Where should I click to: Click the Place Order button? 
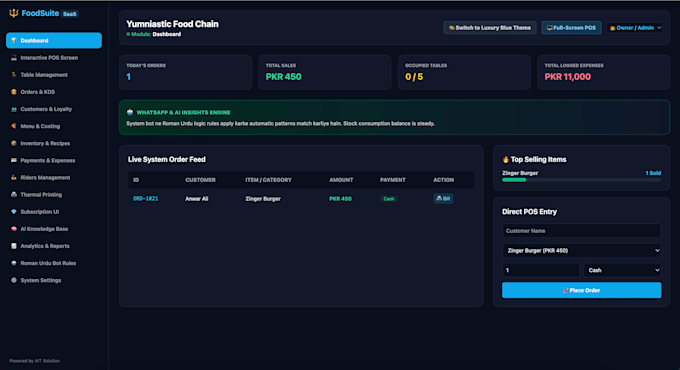pyautogui.click(x=582, y=290)
